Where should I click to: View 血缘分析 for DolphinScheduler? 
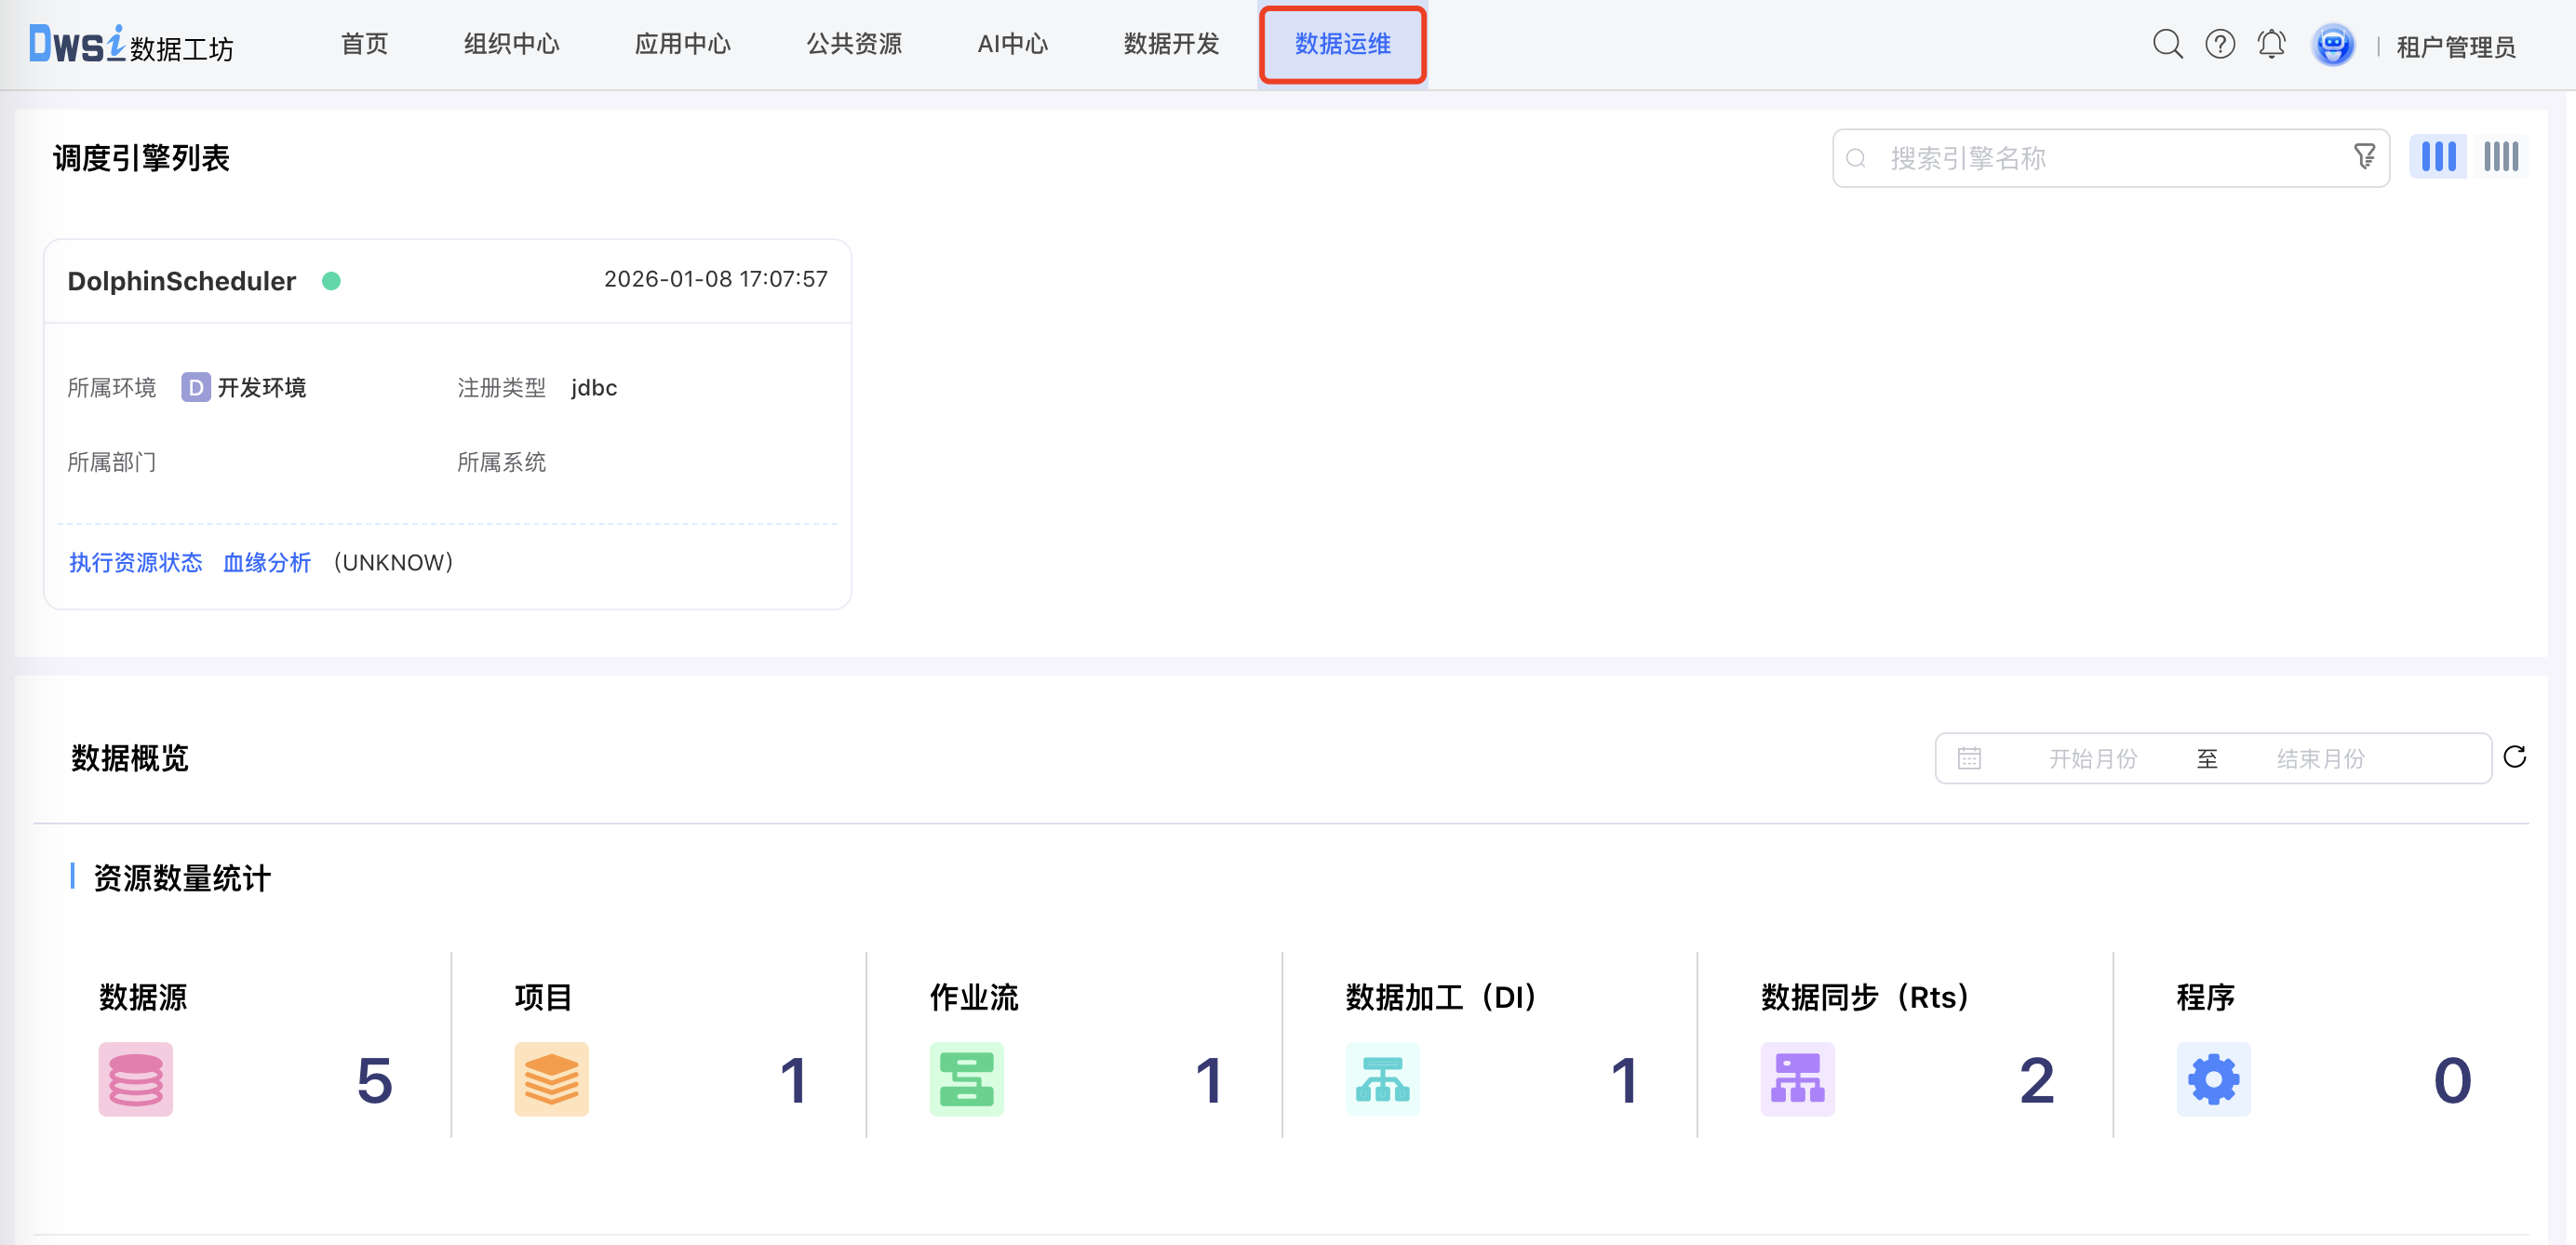266,562
